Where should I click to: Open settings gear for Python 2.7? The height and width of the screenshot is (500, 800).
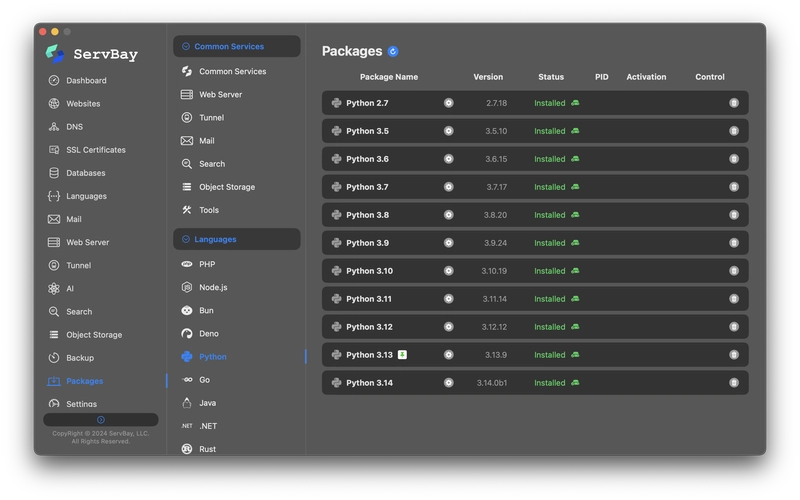pyautogui.click(x=448, y=103)
